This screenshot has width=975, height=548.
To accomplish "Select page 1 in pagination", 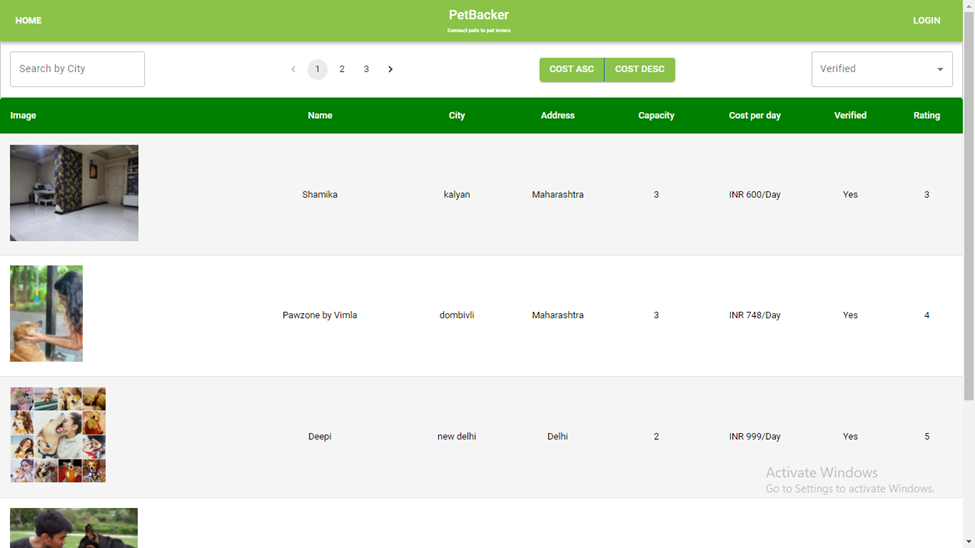I will [317, 69].
